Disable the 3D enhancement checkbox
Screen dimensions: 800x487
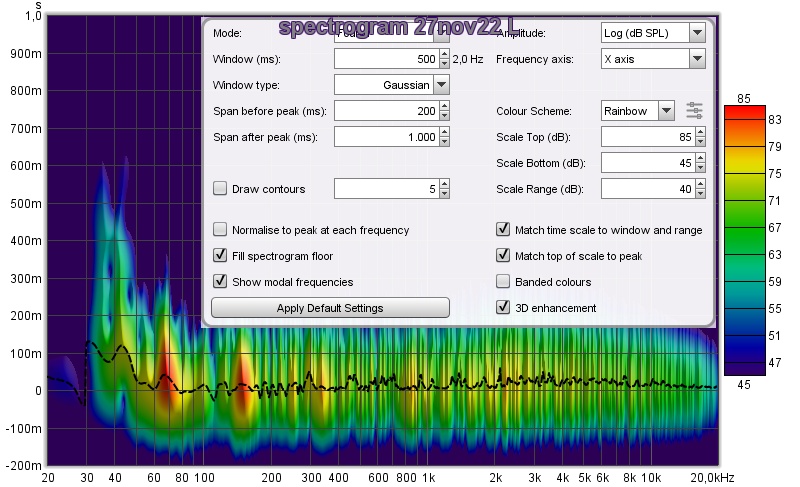point(504,308)
